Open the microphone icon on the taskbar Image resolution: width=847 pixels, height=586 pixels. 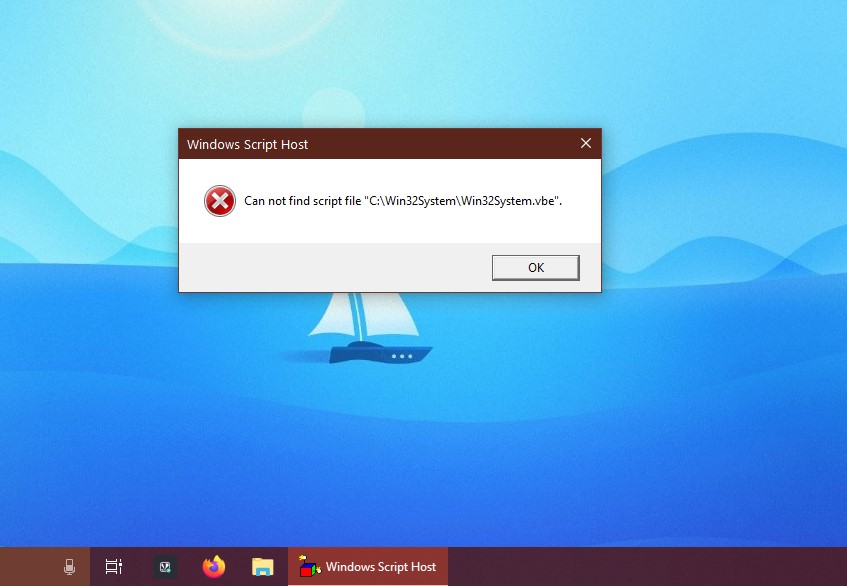[x=69, y=567]
